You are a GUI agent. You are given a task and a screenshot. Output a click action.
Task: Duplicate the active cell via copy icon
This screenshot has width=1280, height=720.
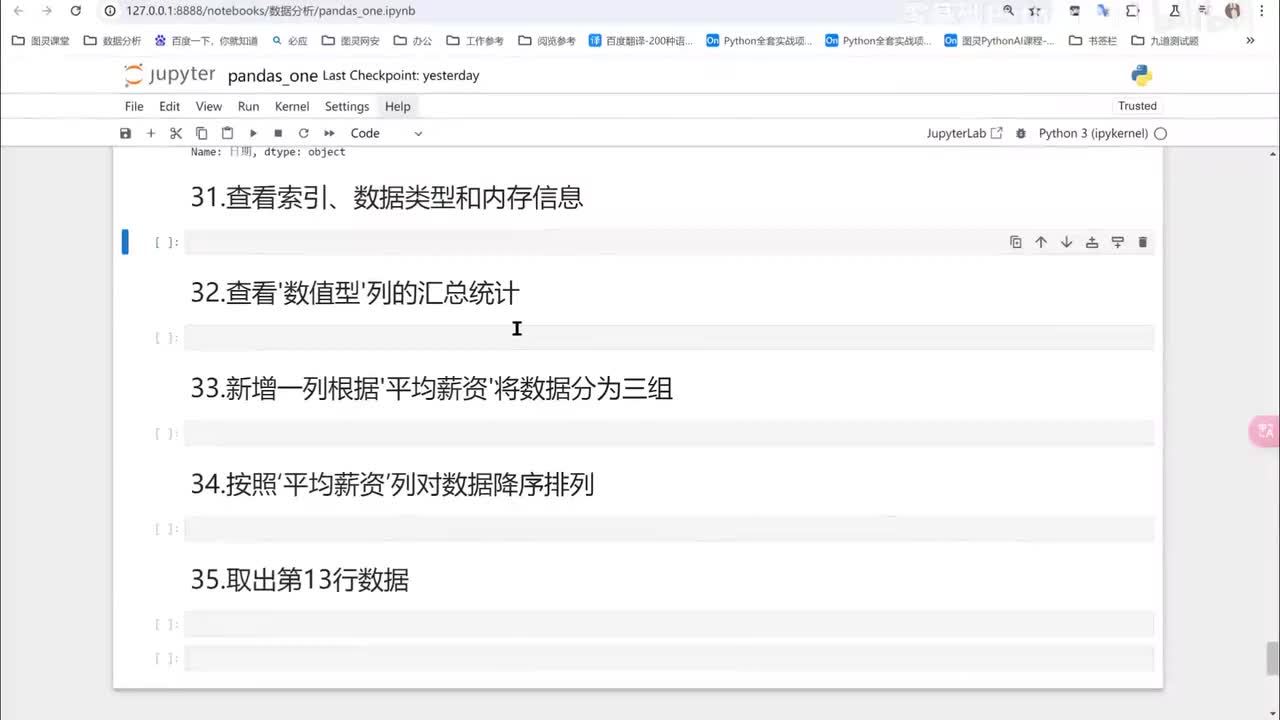1016,242
